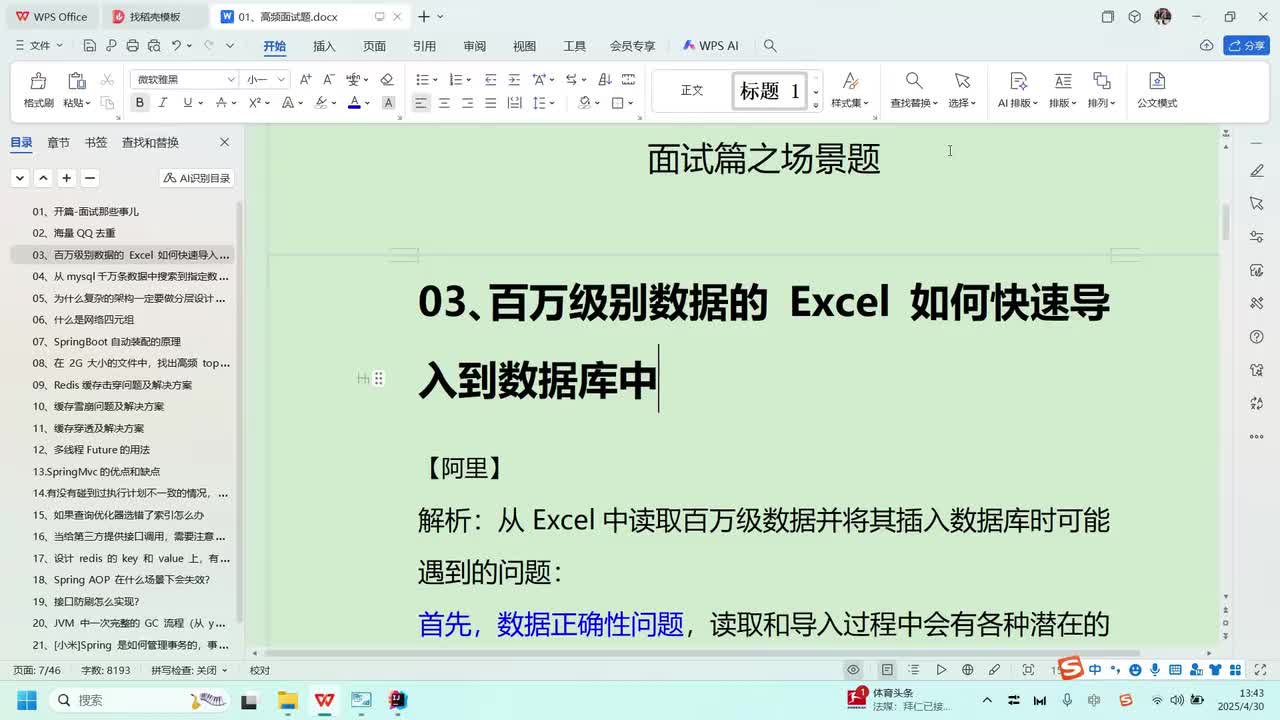Click the pen/edit icon in right sidebar

(x=1257, y=171)
